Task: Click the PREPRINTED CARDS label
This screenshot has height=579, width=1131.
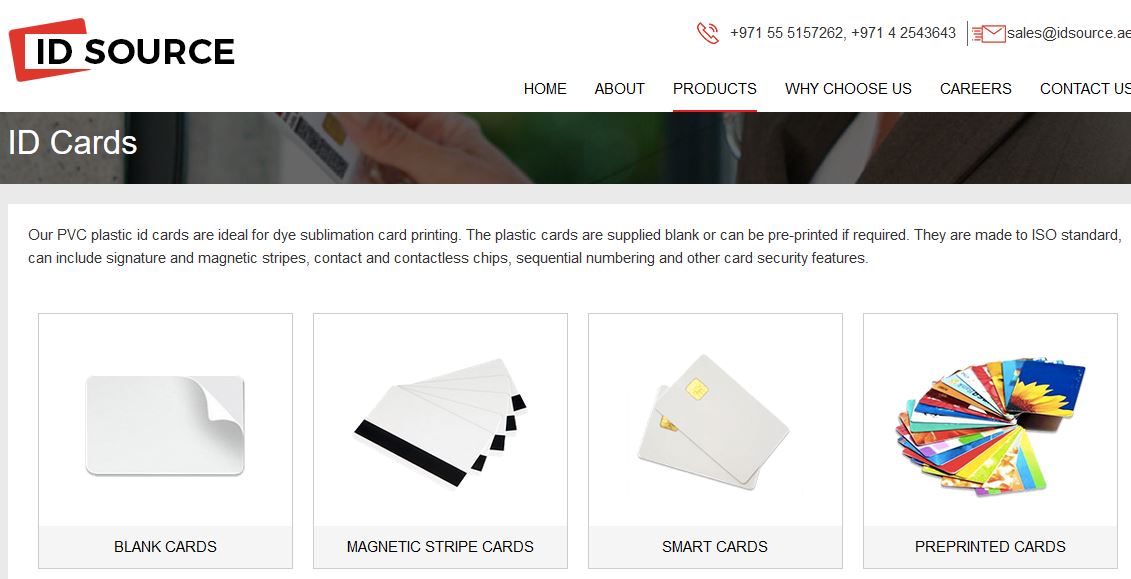Action: tap(990, 547)
